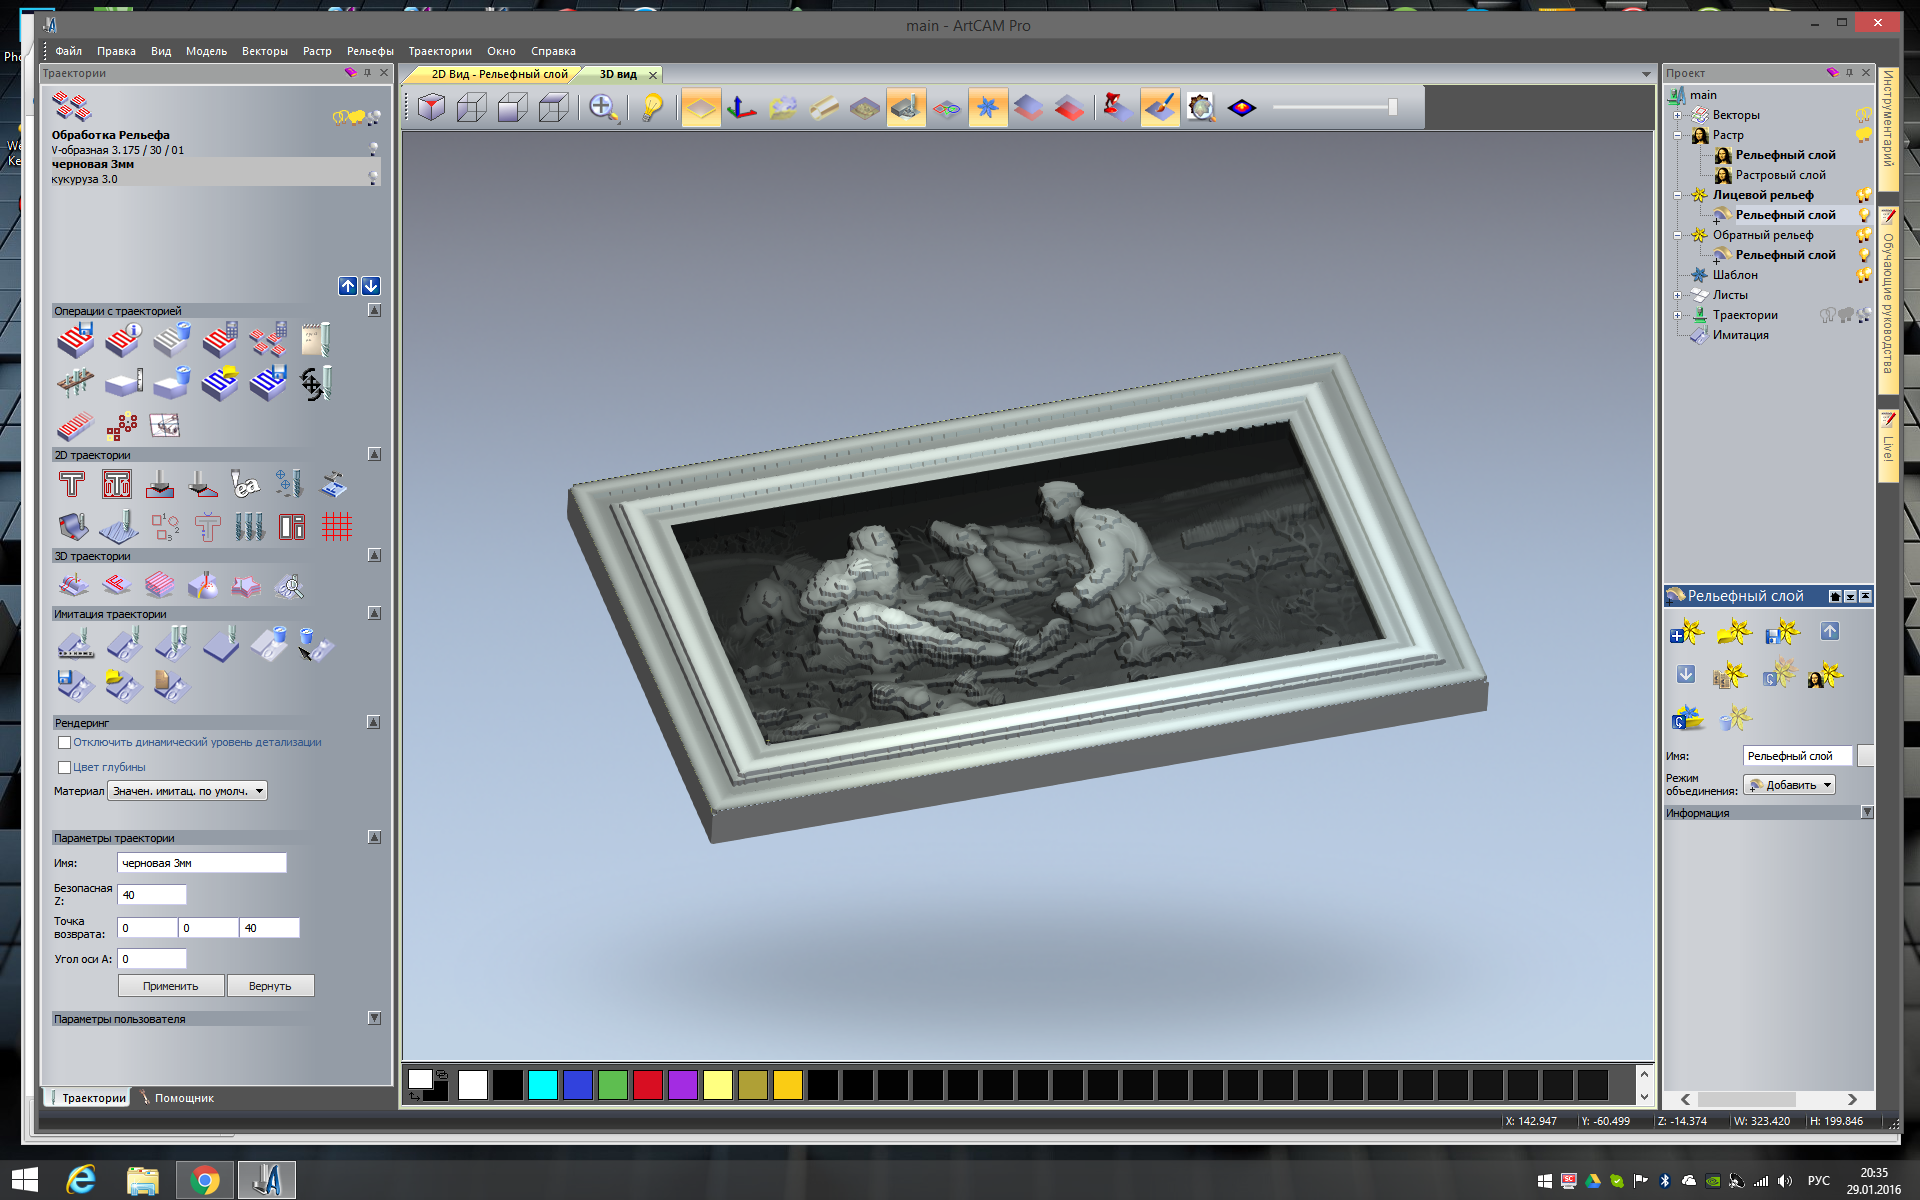Viewport: 1920px width, 1200px height.
Task: Collapse the 2D траектории section
Action: click(x=374, y=454)
